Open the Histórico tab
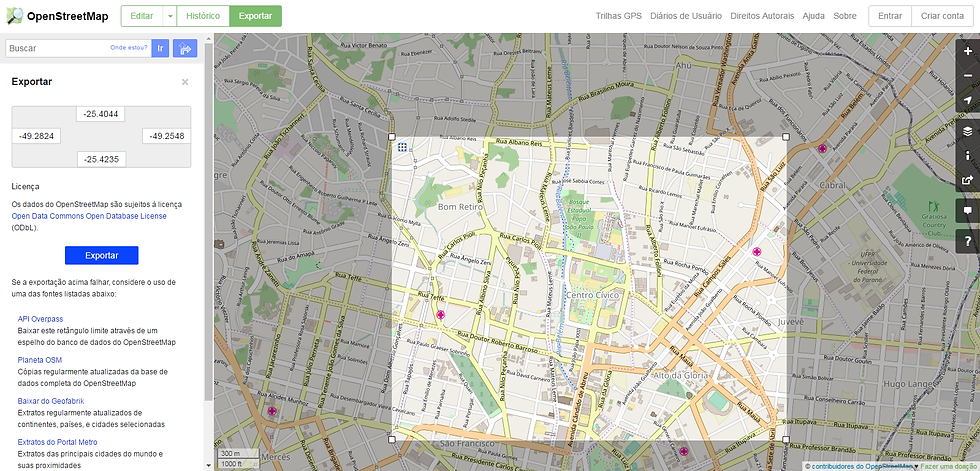 tap(203, 16)
